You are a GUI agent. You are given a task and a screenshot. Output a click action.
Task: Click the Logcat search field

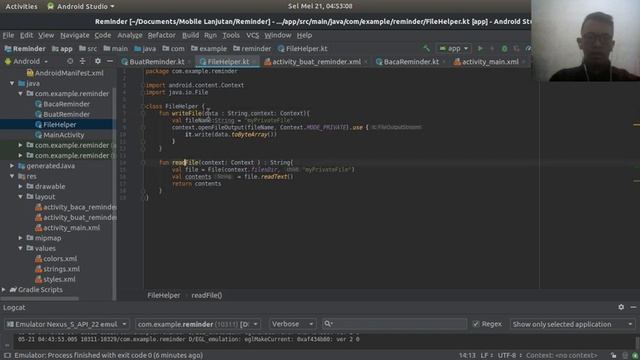[394, 324]
